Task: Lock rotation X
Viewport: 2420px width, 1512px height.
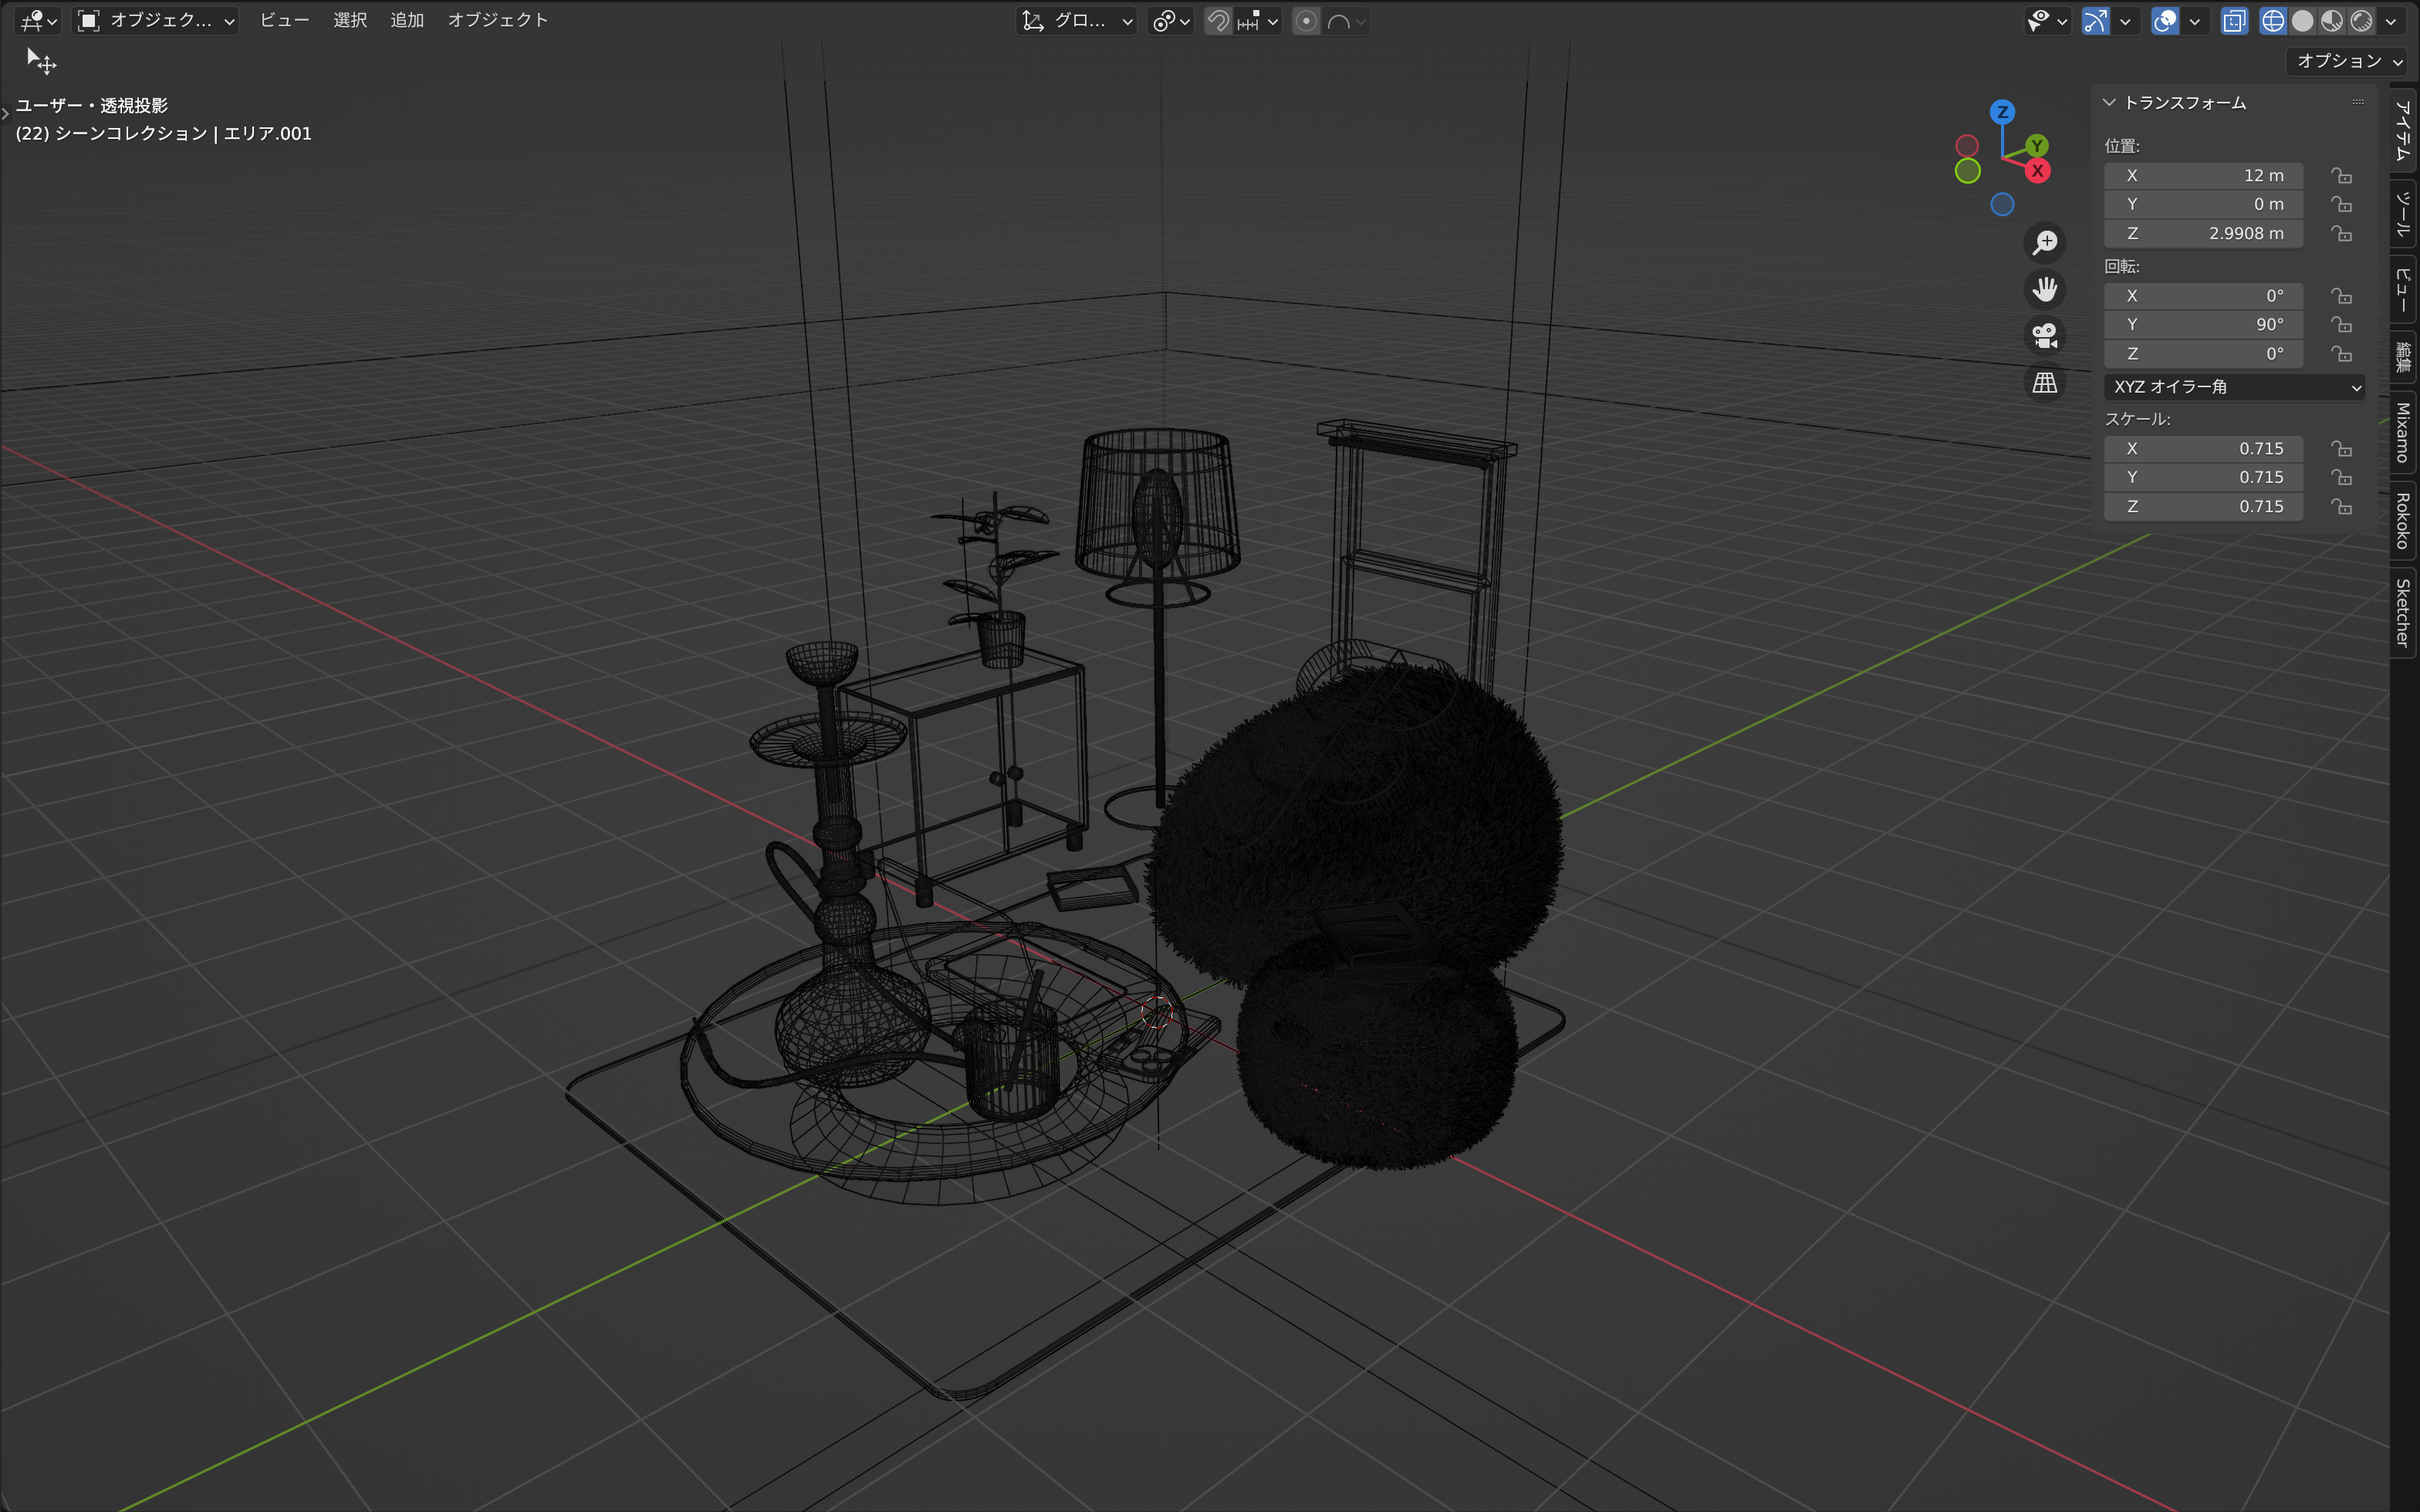Action: pos(2341,296)
